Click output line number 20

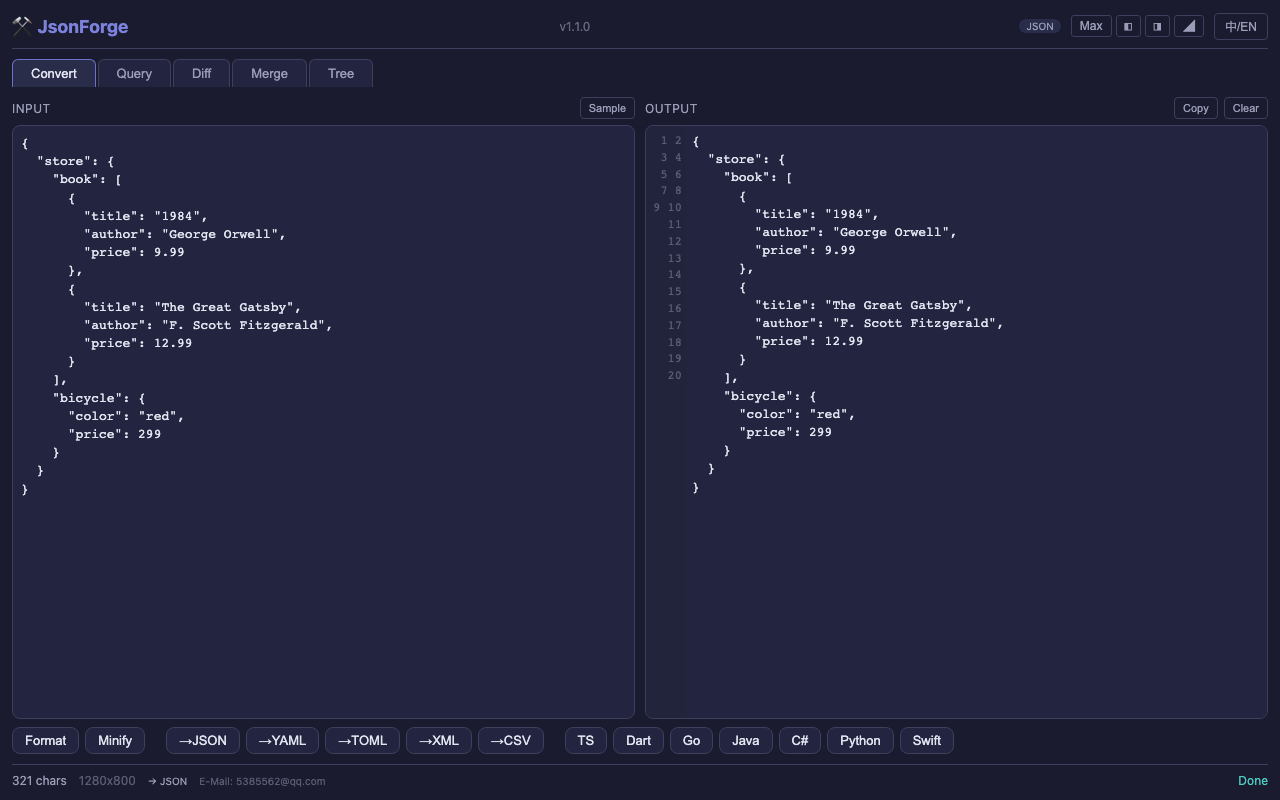(x=675, y=376)
